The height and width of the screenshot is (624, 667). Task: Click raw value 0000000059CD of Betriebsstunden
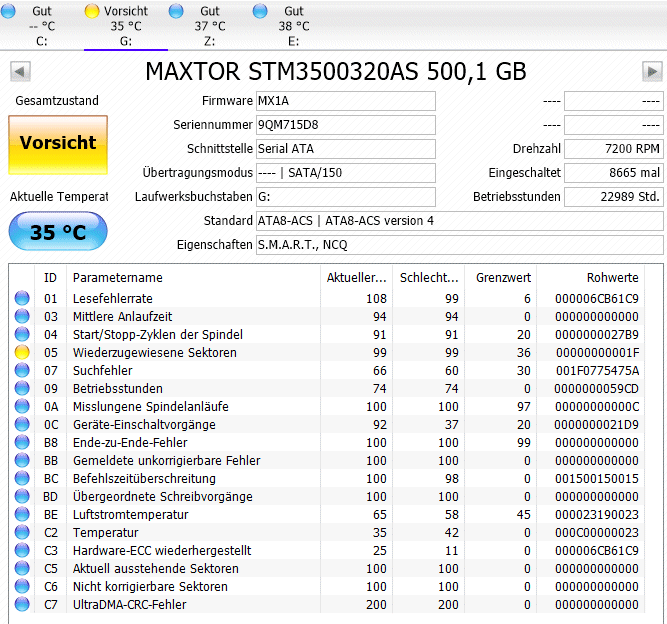[x=596, y=389]
